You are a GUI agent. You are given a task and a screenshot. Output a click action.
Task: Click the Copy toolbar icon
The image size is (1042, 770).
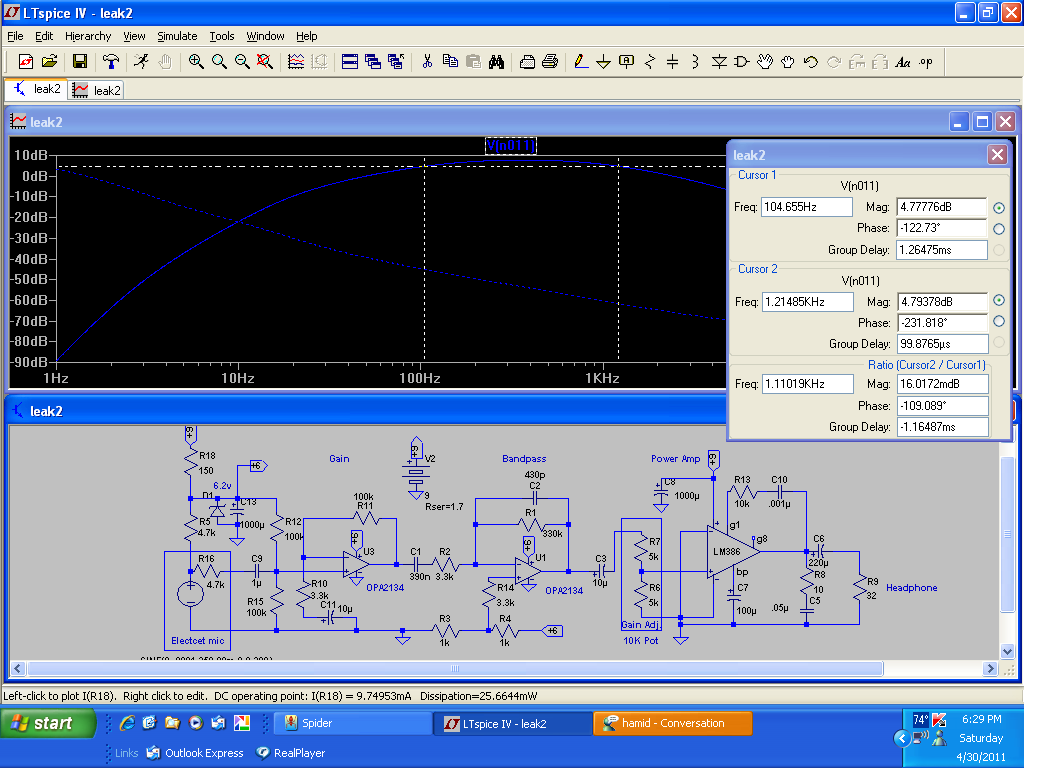(450, 62)
